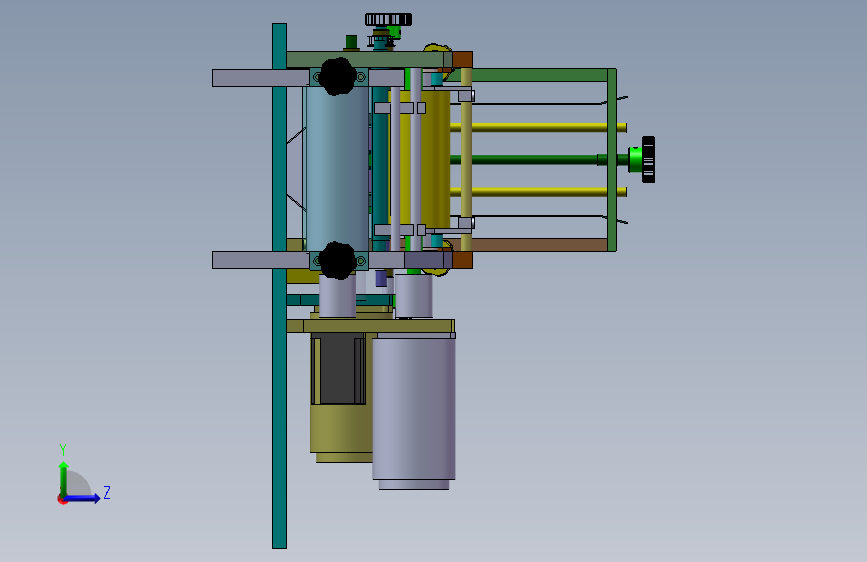Select the upper orange-brown corner block

(x=462, y=60)
